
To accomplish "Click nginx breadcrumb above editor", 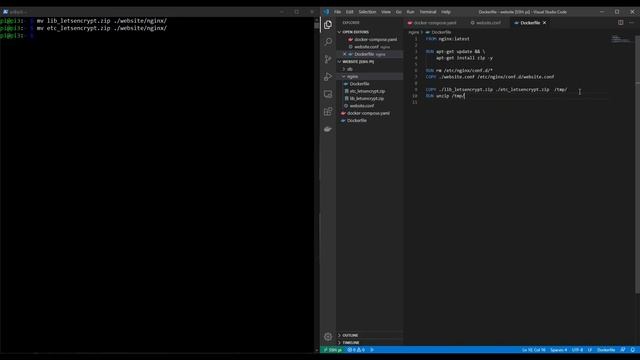I will pyautogui.click(x=413, y=32).
